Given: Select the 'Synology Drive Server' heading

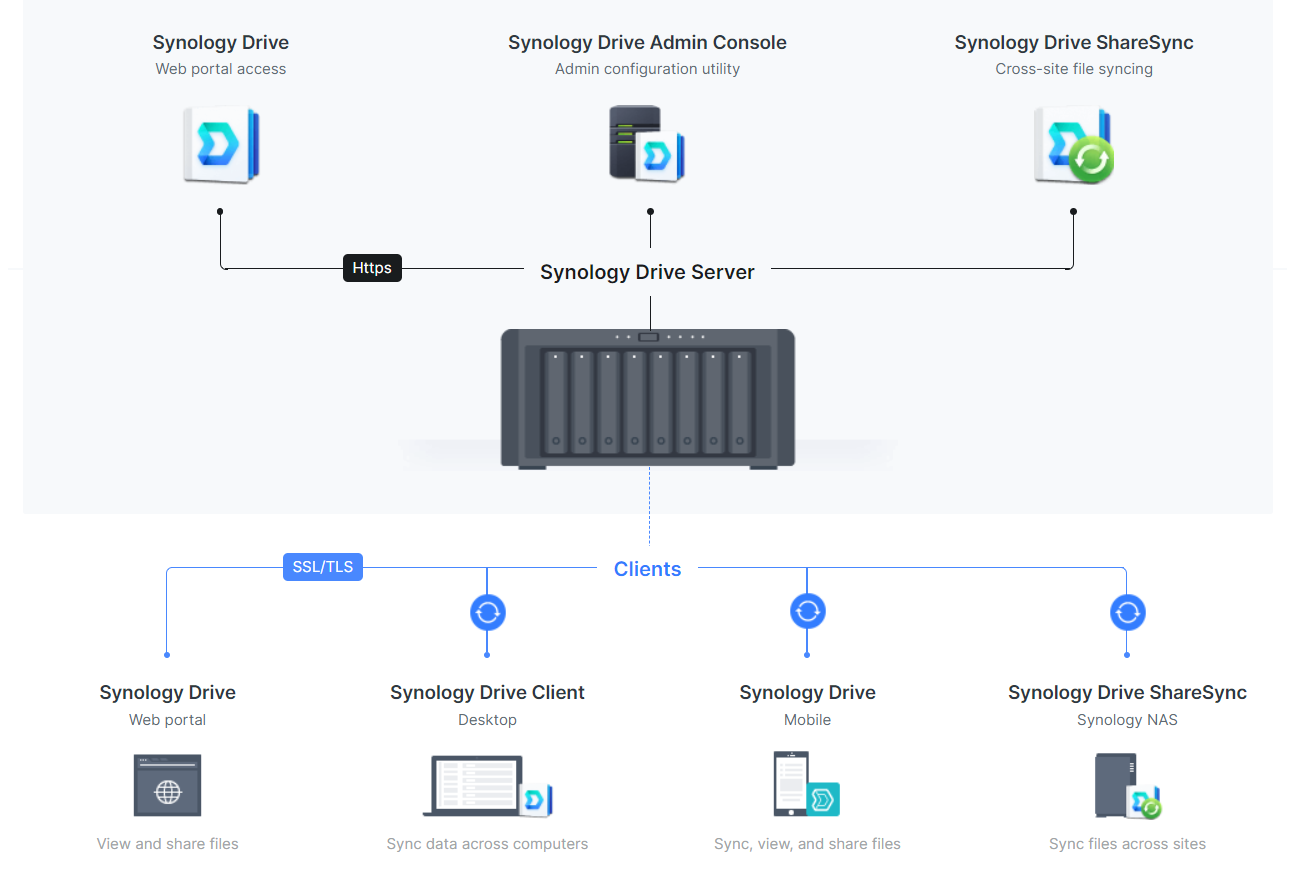Looking at the screenshot, I should tap(647, 272).
